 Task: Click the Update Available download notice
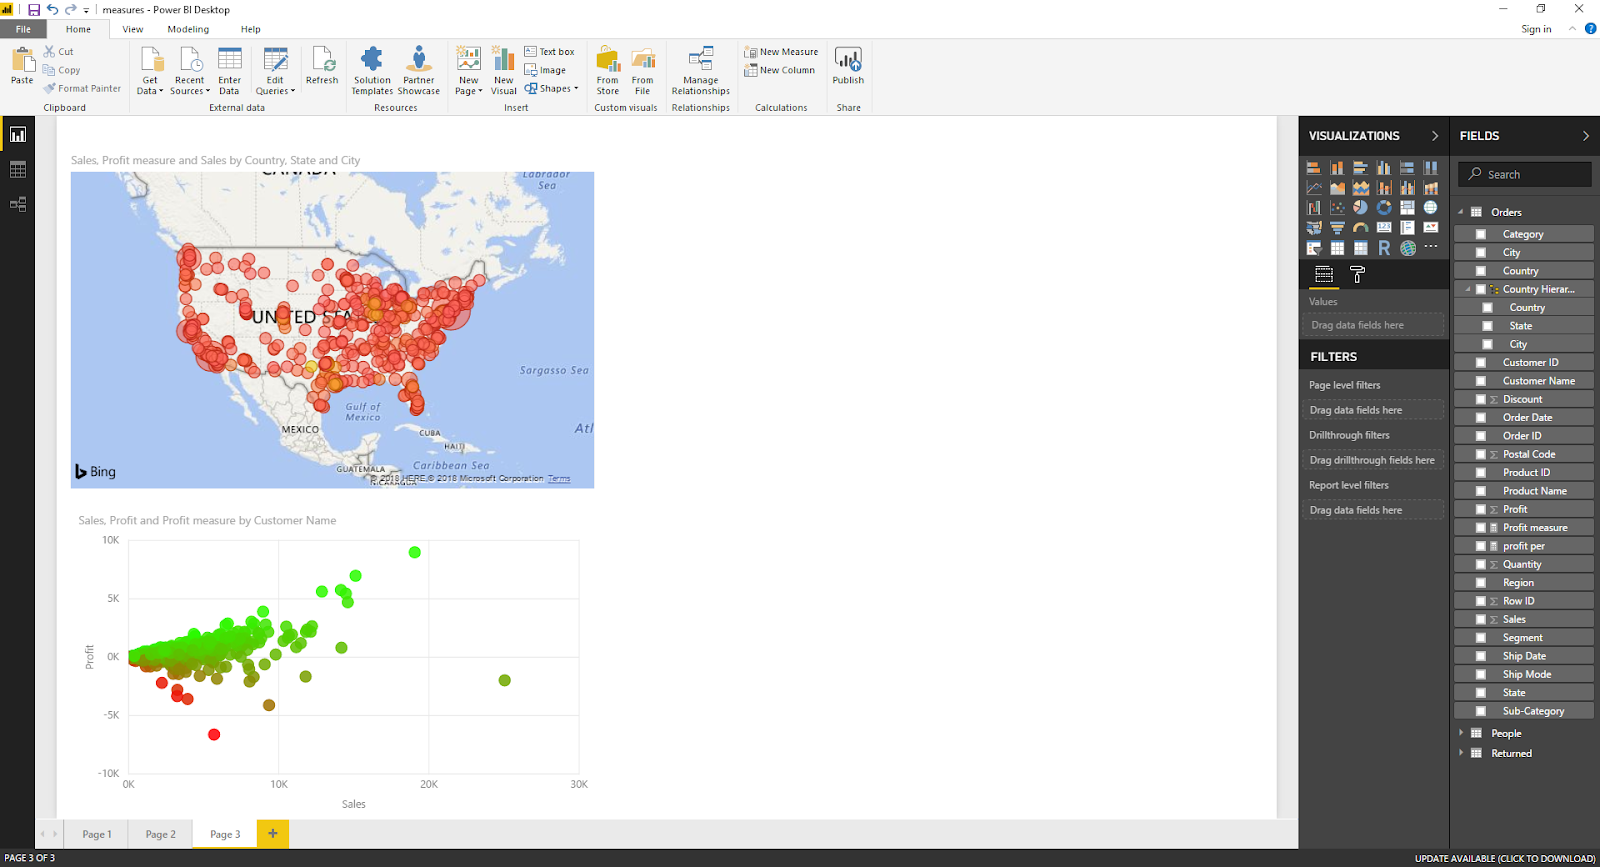[1505, 858]
